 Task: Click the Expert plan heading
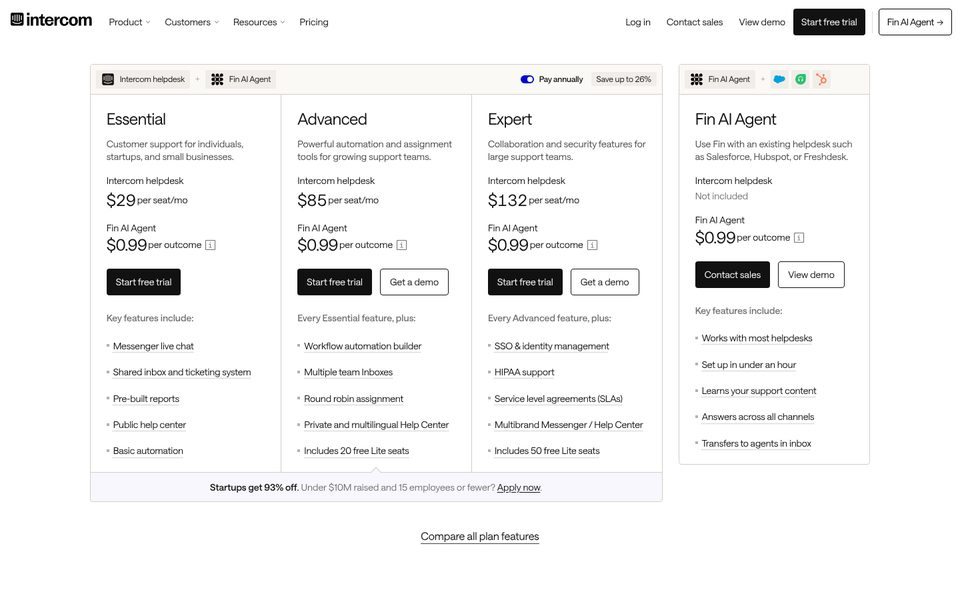509,119
